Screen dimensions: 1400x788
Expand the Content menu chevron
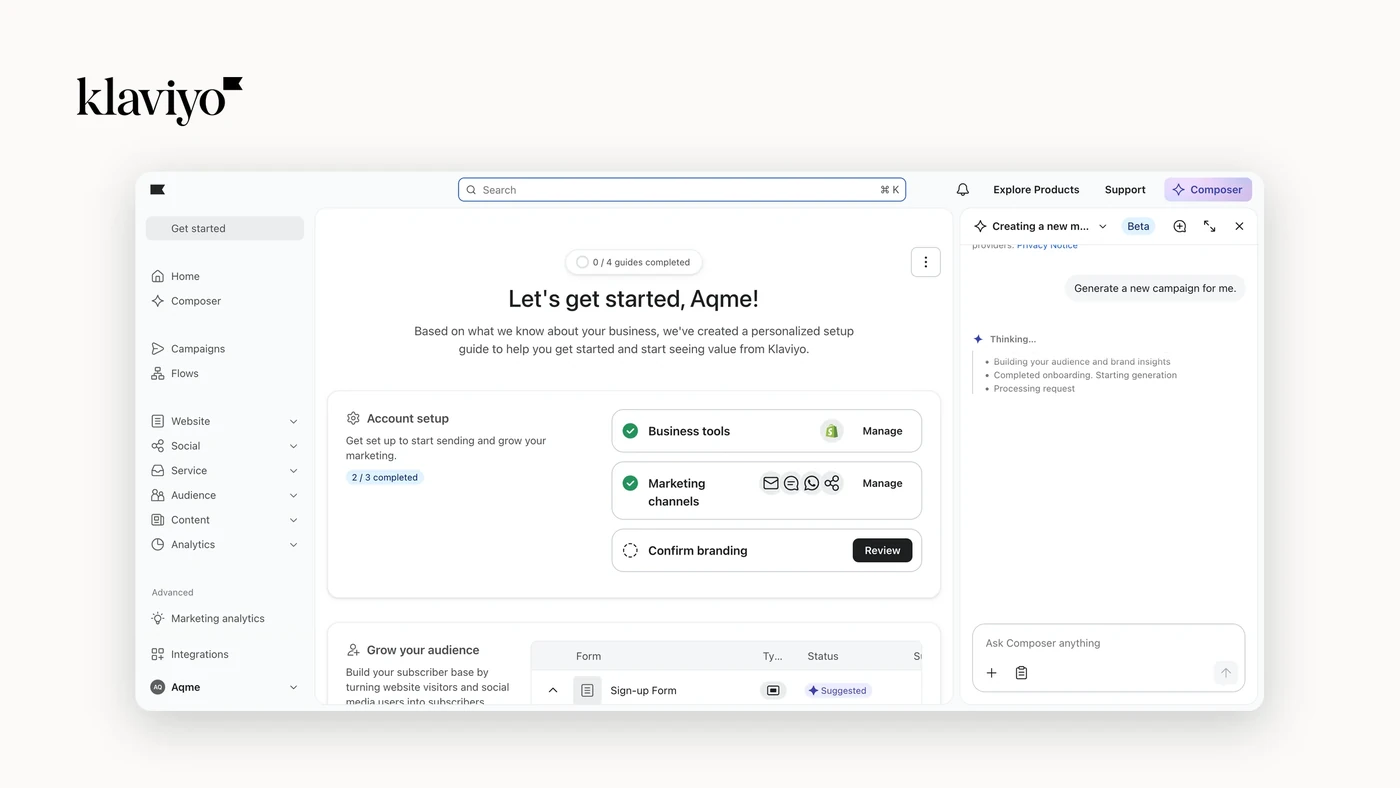[294, 520]
